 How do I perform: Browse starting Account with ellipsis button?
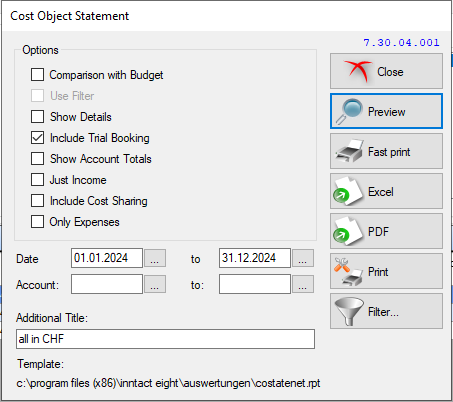[x=155, y=284]
